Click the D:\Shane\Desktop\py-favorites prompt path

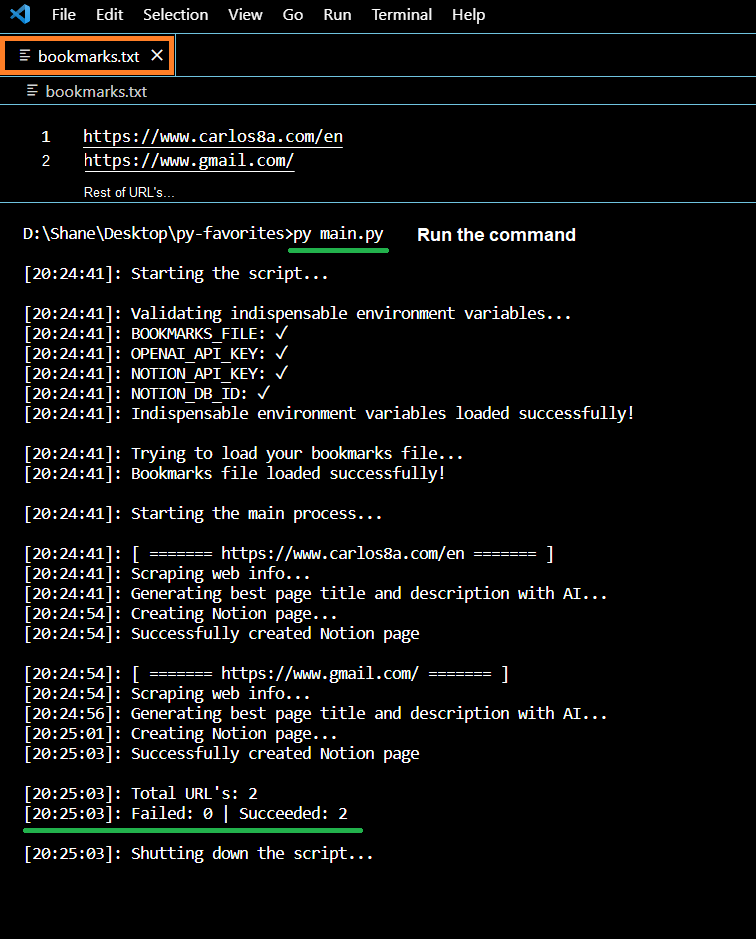tap(157, 234)
